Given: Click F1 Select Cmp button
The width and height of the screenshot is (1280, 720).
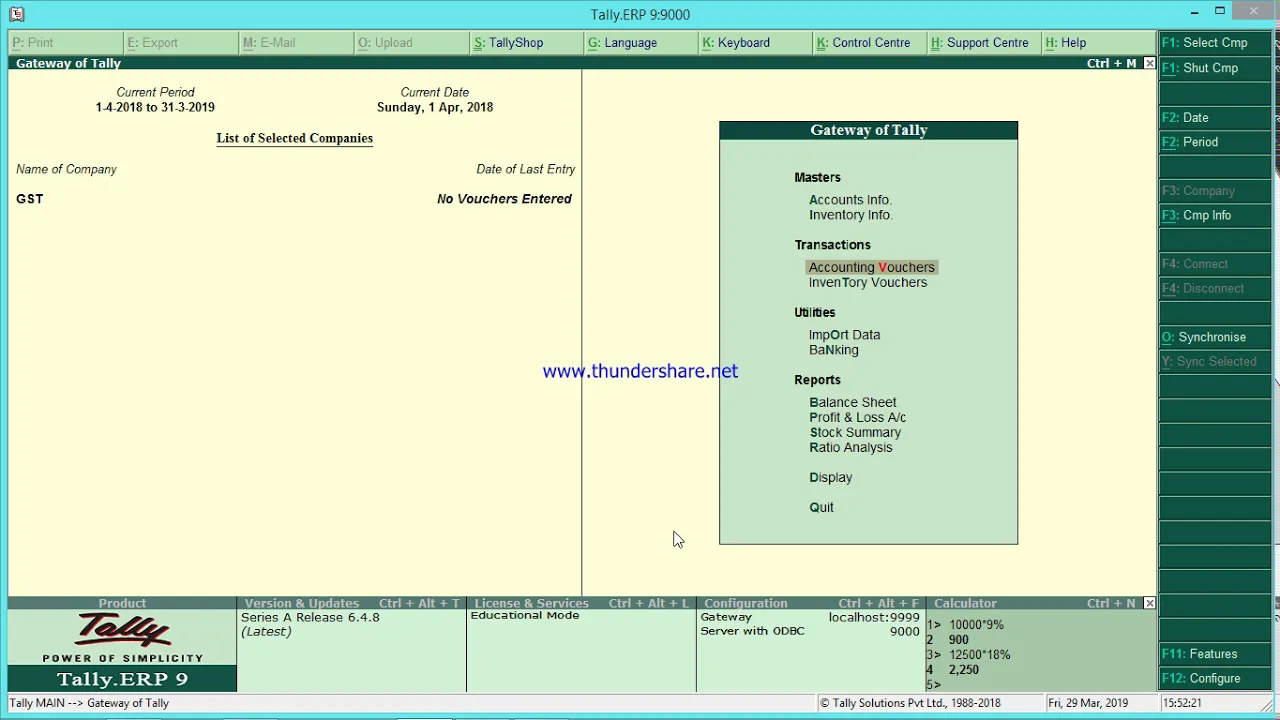Looking at the screenshot, I should 1214,43.
